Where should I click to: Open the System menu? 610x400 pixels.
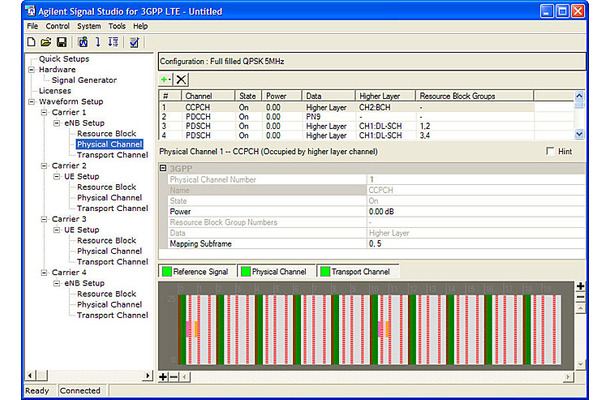click(x=89, y=26)
